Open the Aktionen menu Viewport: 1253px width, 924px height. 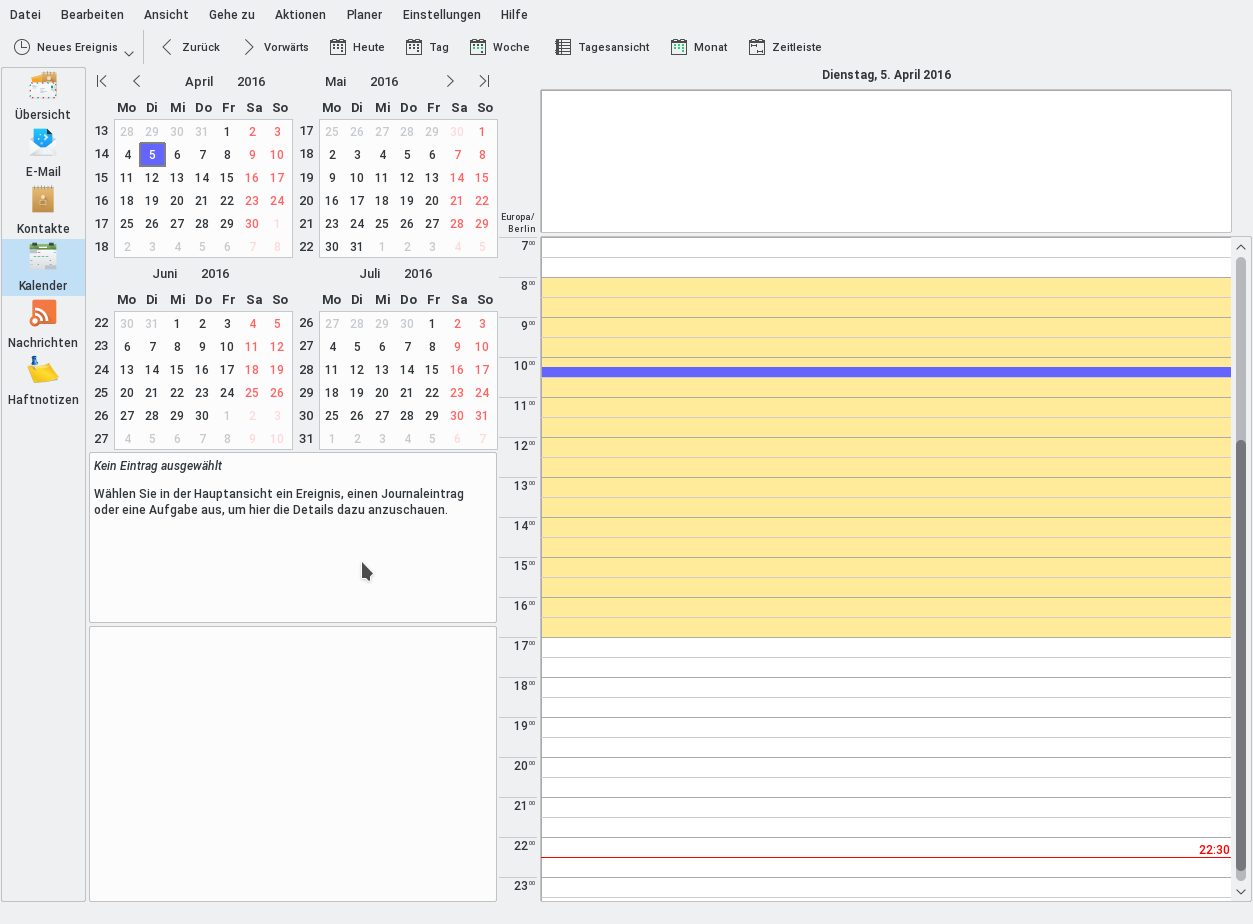coord(301,15)
